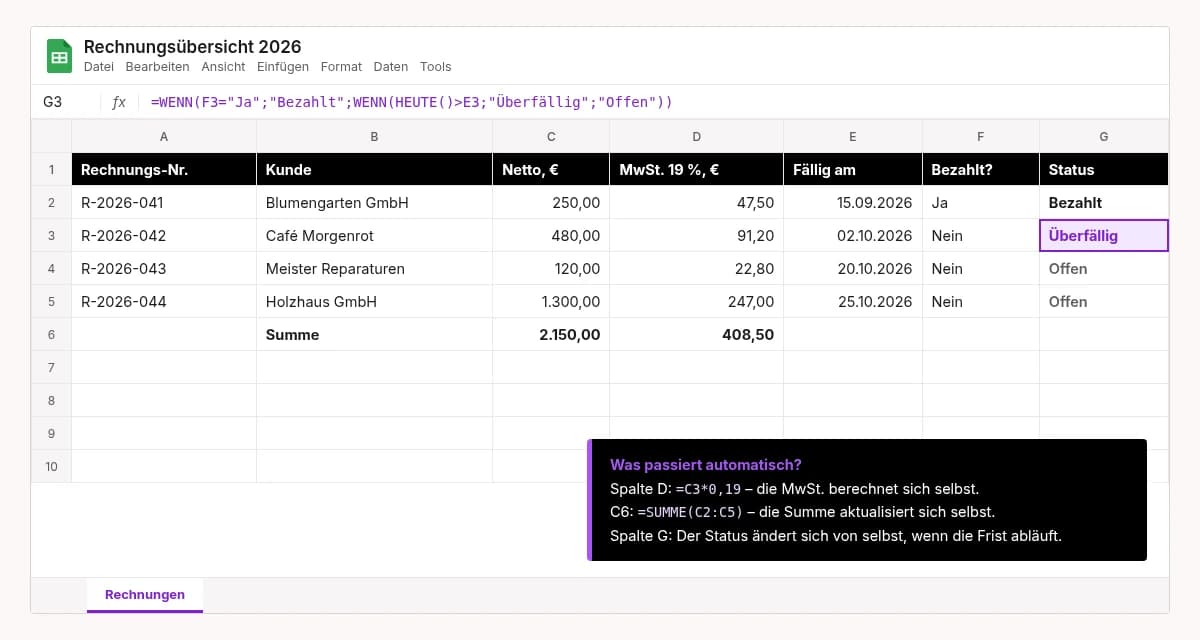The height and width of the screenshot is (640, 1200).
Task: Select the net amount 480,00 cell
Action: click(551, 236)
